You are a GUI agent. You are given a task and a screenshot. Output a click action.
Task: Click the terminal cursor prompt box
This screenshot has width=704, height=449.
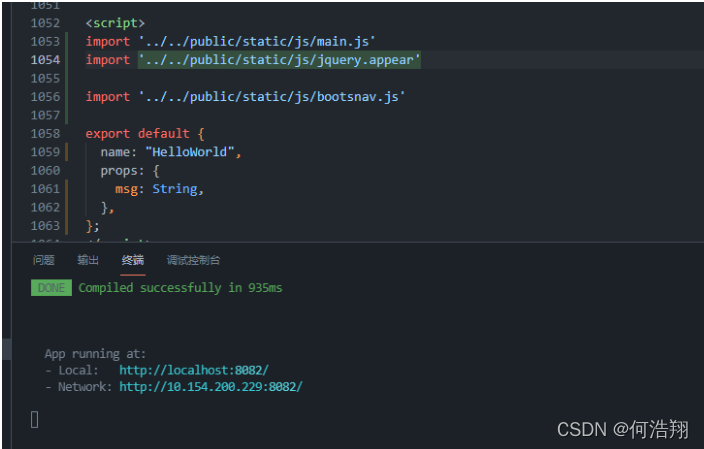tap(35, 420)
